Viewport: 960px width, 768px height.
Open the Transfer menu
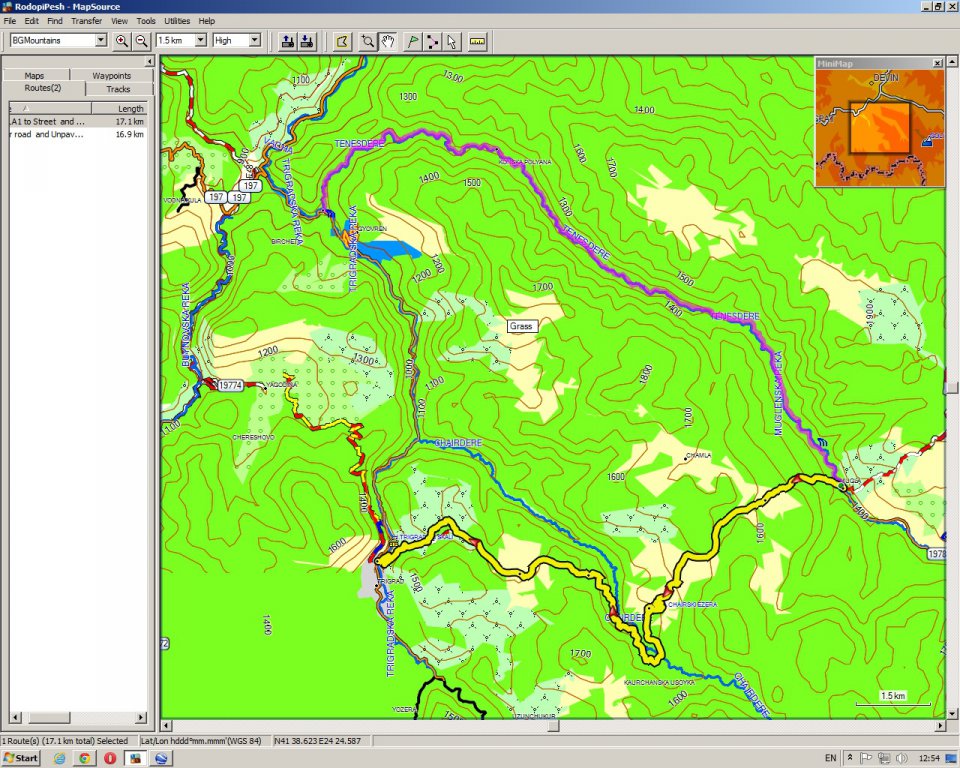pos(86,20)
